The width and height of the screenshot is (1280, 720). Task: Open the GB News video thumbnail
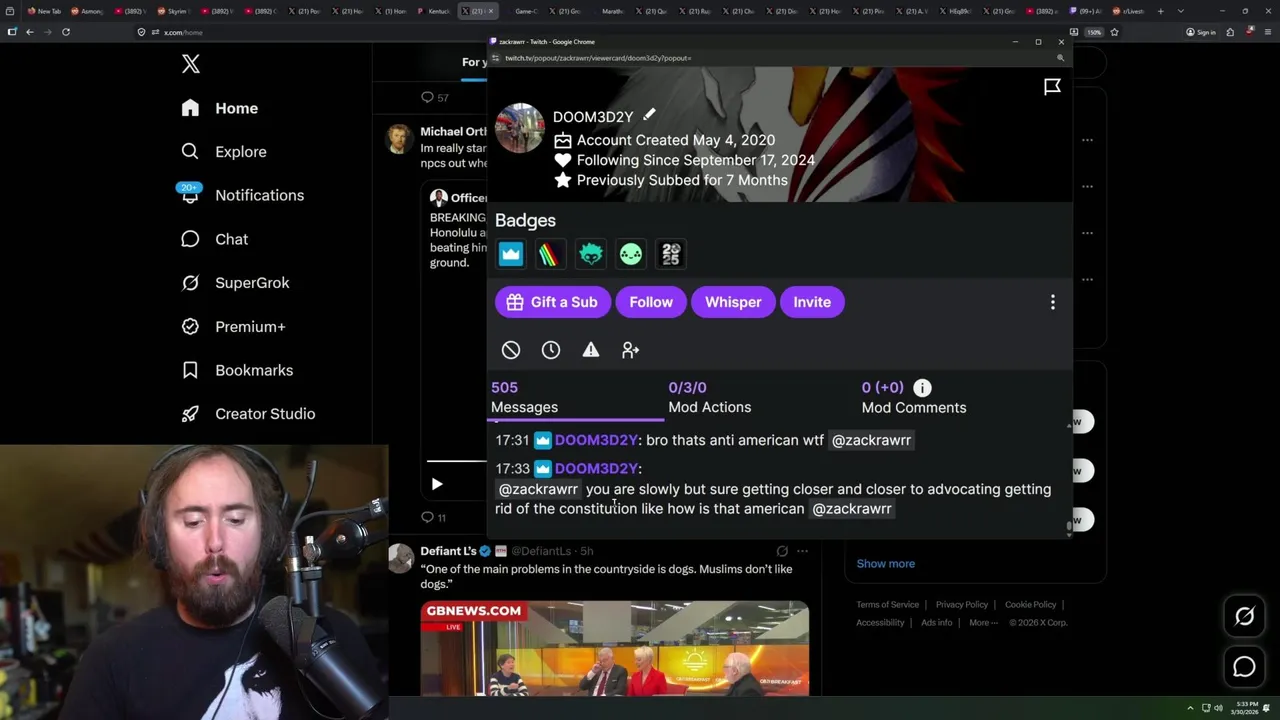pos(614,648)
